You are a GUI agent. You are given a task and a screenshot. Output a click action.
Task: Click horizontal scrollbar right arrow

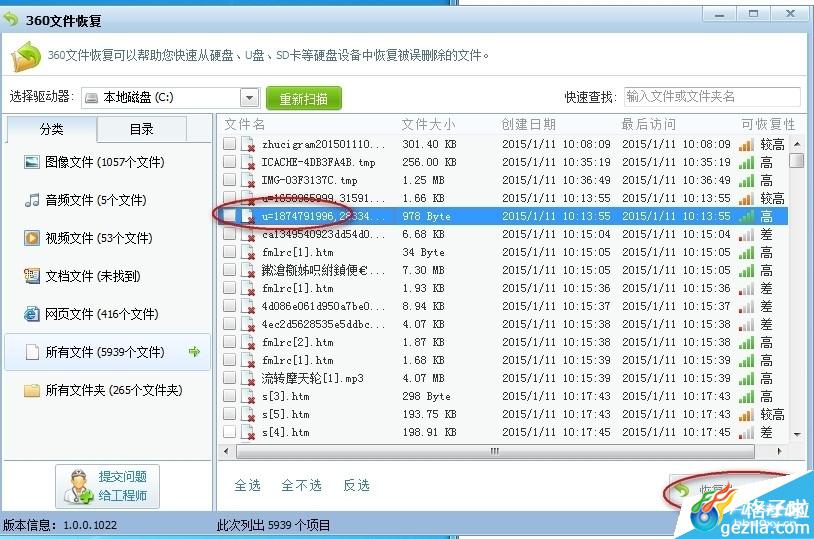(x=779, y=451)
